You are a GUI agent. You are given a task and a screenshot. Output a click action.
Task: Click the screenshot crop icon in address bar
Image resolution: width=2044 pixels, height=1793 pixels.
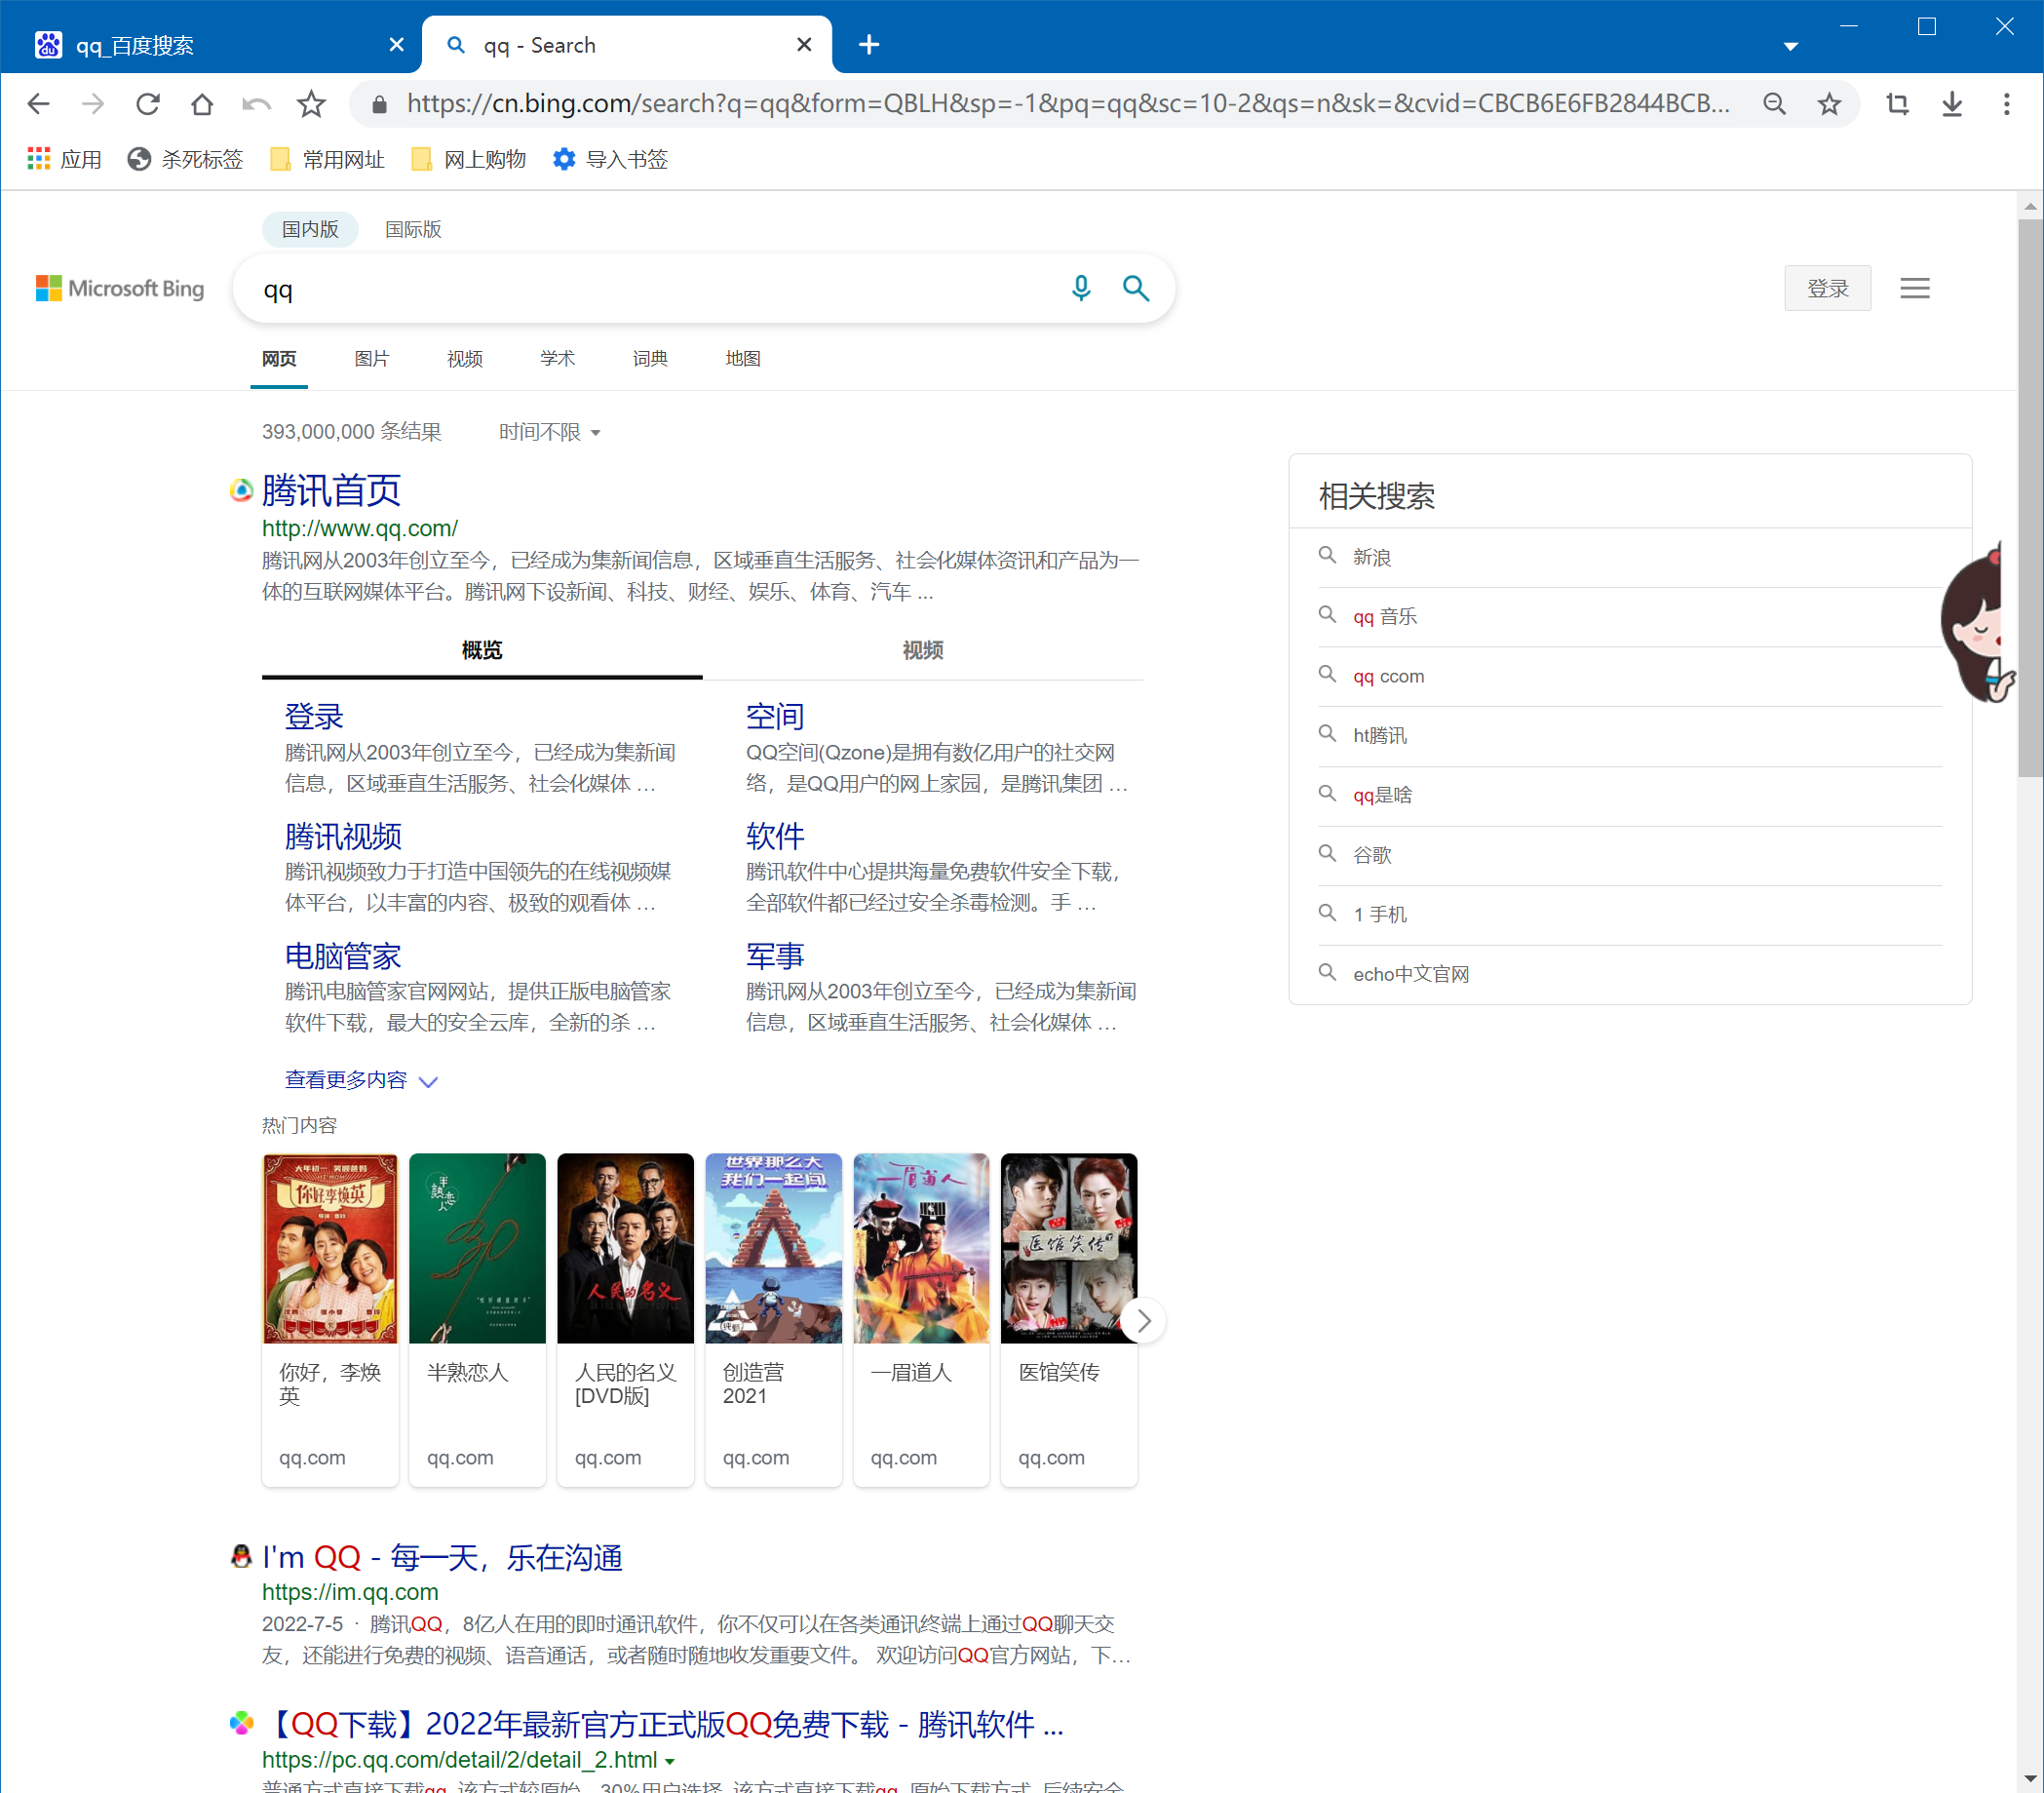[1896, 103]
